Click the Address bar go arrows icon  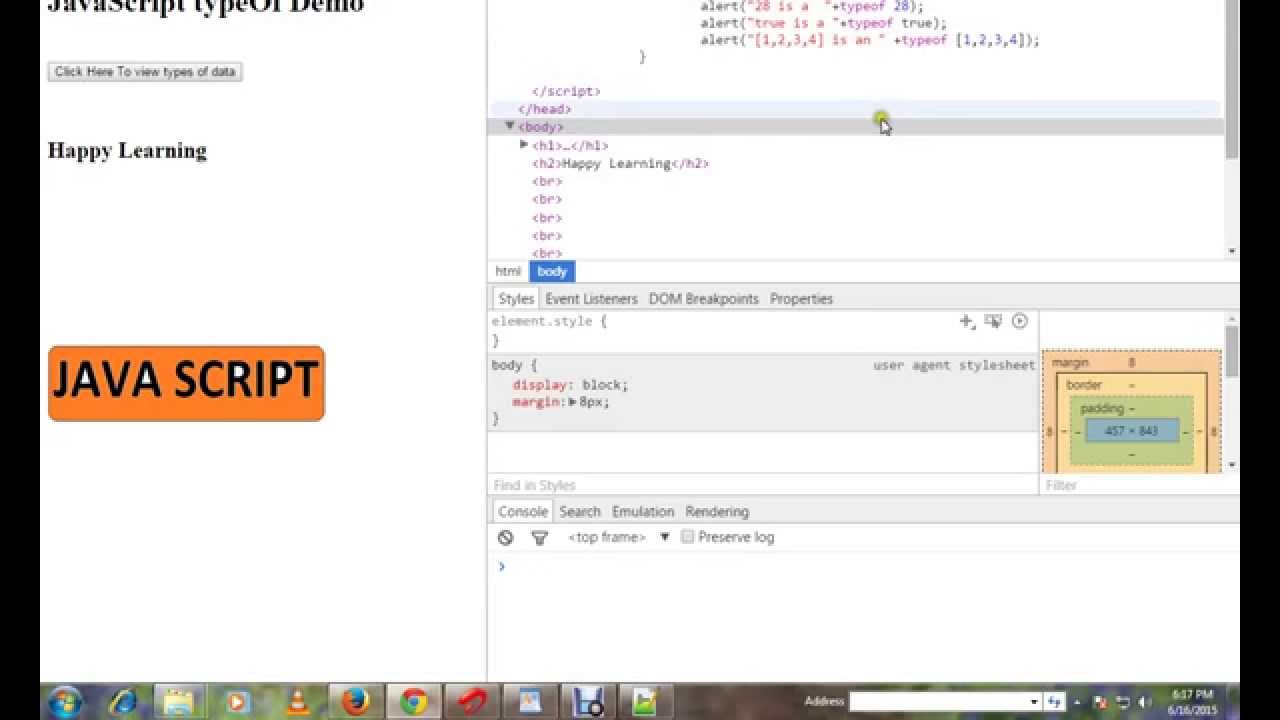point(1054,701)
